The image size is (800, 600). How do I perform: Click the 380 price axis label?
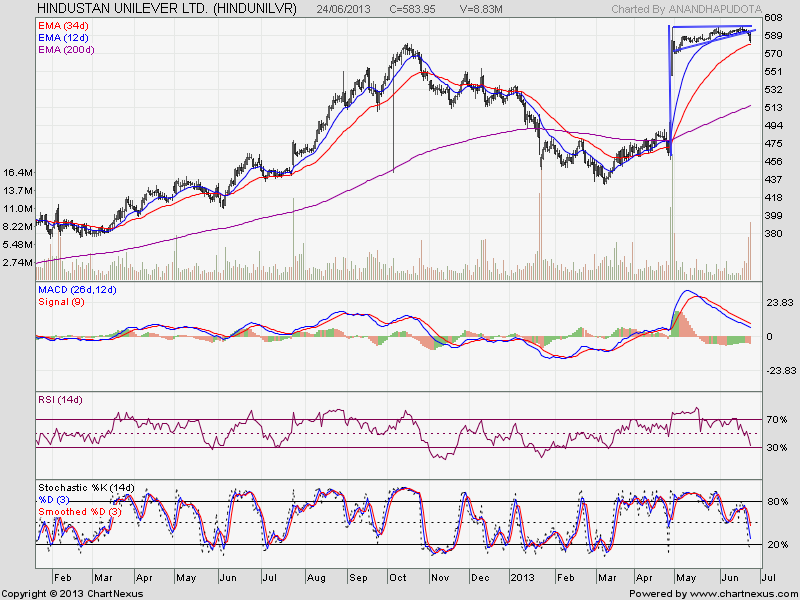point(773,234)
